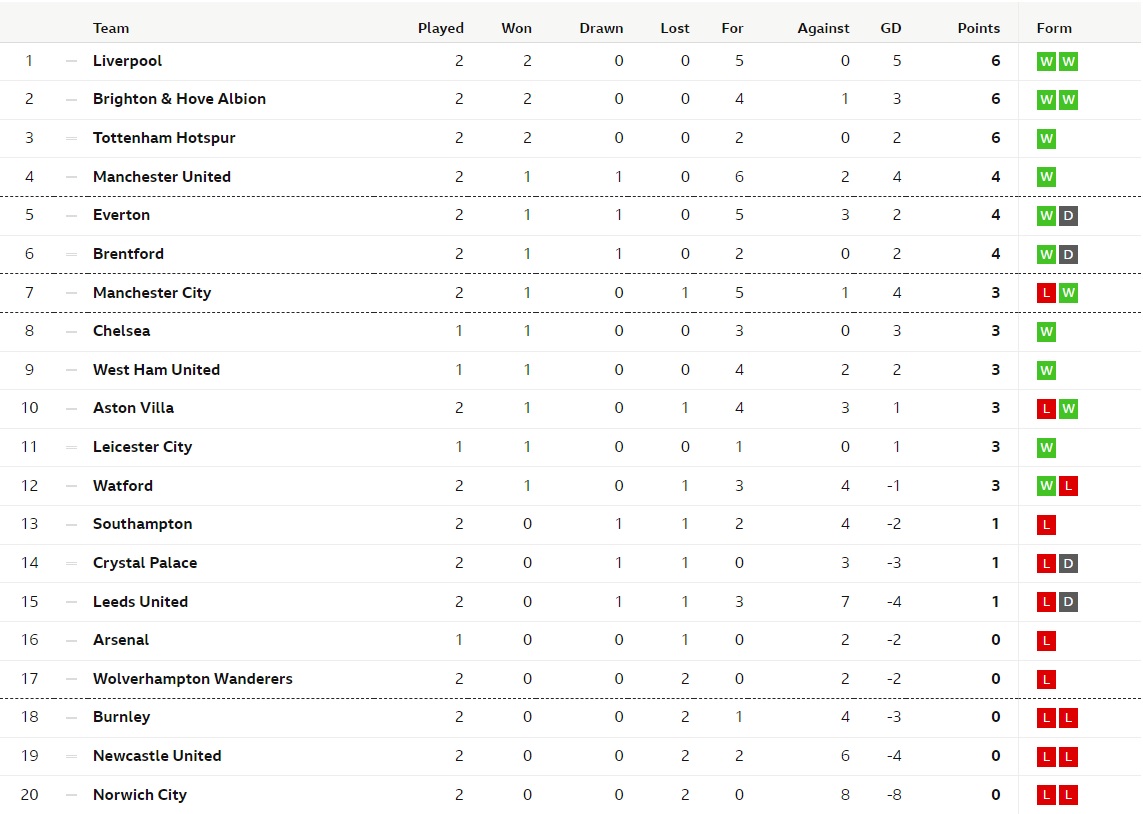1143x814 pixels.
Task: Click the Played column header
Action: tap(440, 28)
